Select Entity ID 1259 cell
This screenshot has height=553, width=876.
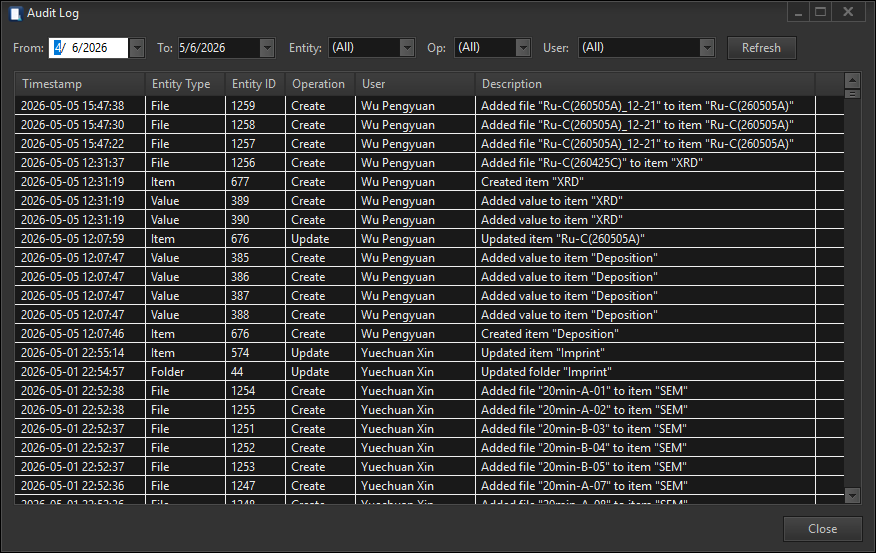point(255,106)
